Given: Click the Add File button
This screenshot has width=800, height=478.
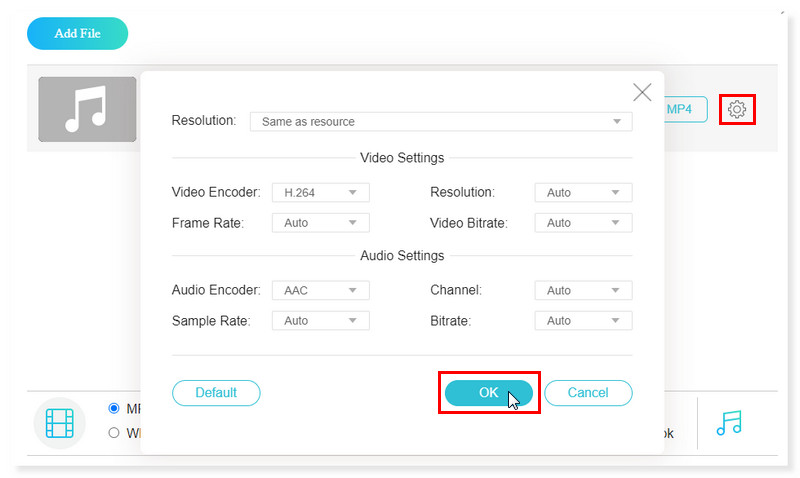Looking at the screenshot, I should point(77,33).
